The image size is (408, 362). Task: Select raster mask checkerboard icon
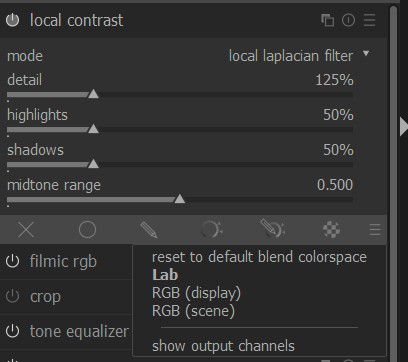[x=331, y=230]
